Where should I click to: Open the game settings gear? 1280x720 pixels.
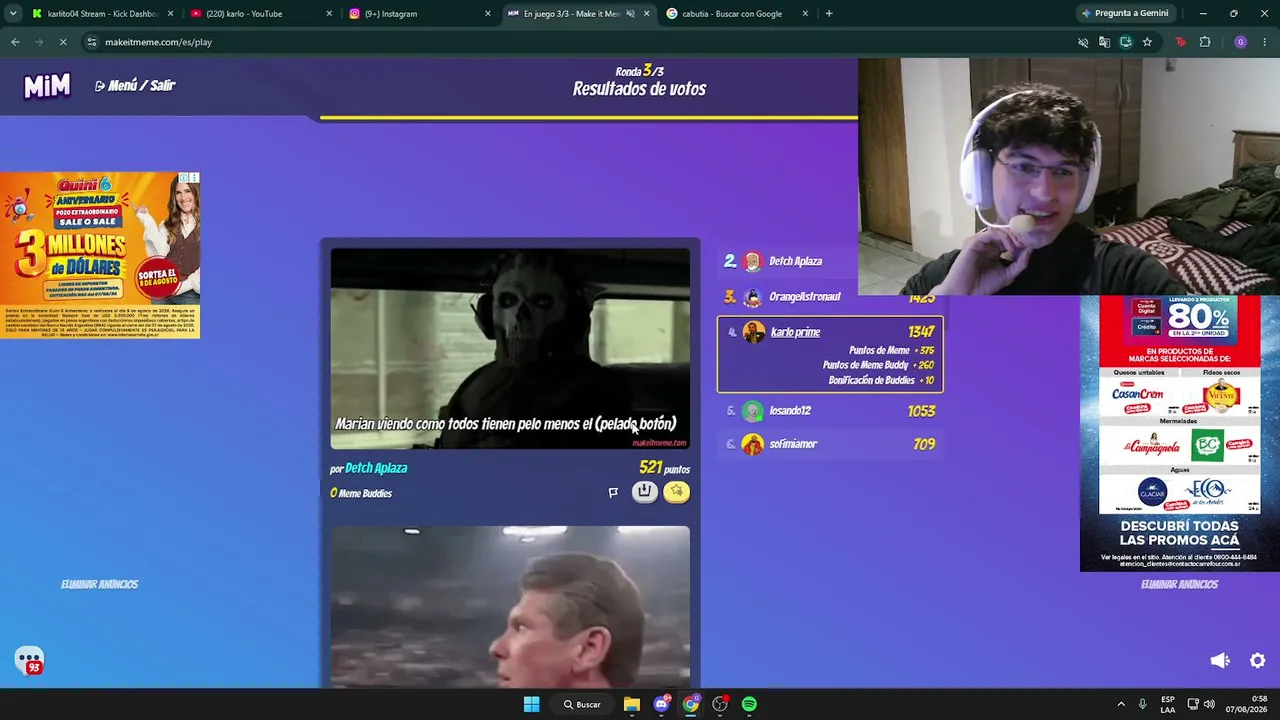tap(1258, 660)
